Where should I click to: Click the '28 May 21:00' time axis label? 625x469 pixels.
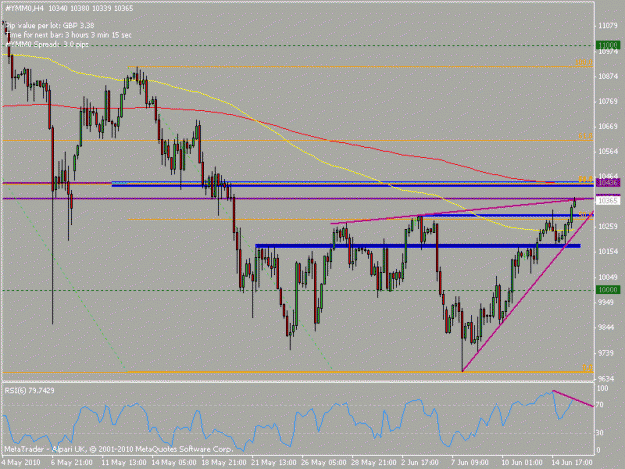coord(374,462)
